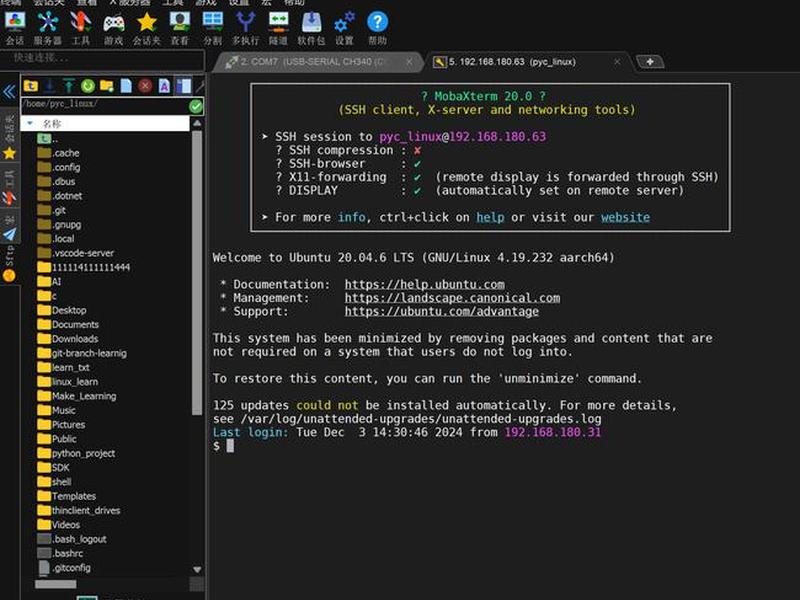Launch the 游戏 (Games) gamepad icon
The height and width of the screenshot is (600, 800).
tap(114, 28)
